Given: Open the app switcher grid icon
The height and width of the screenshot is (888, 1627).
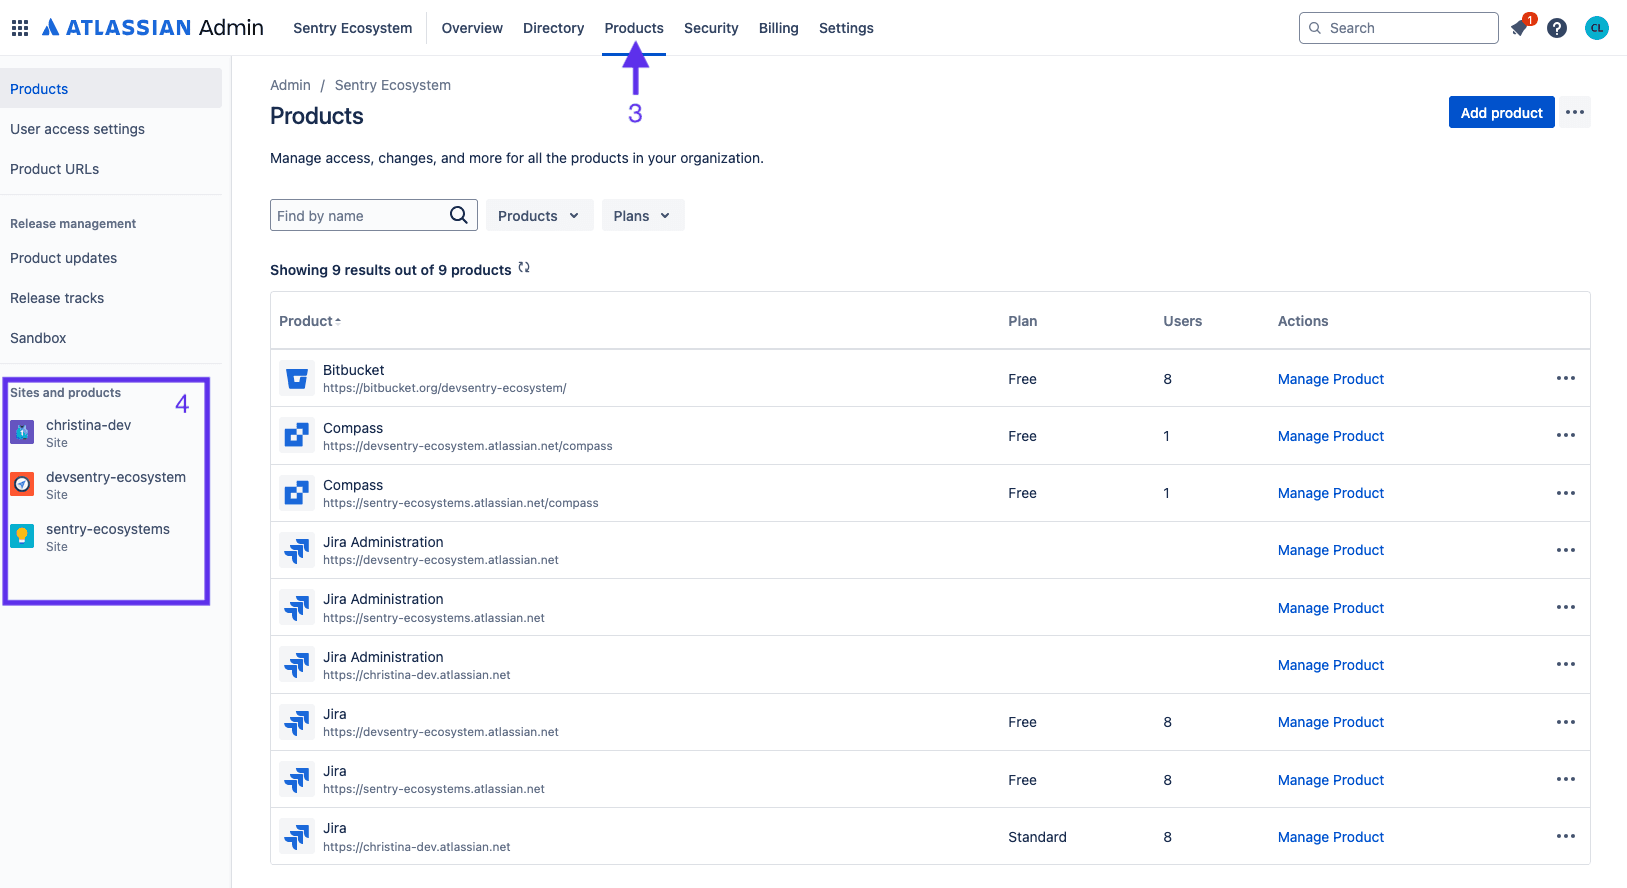Looking at the screenshot, I should point(19,28).
